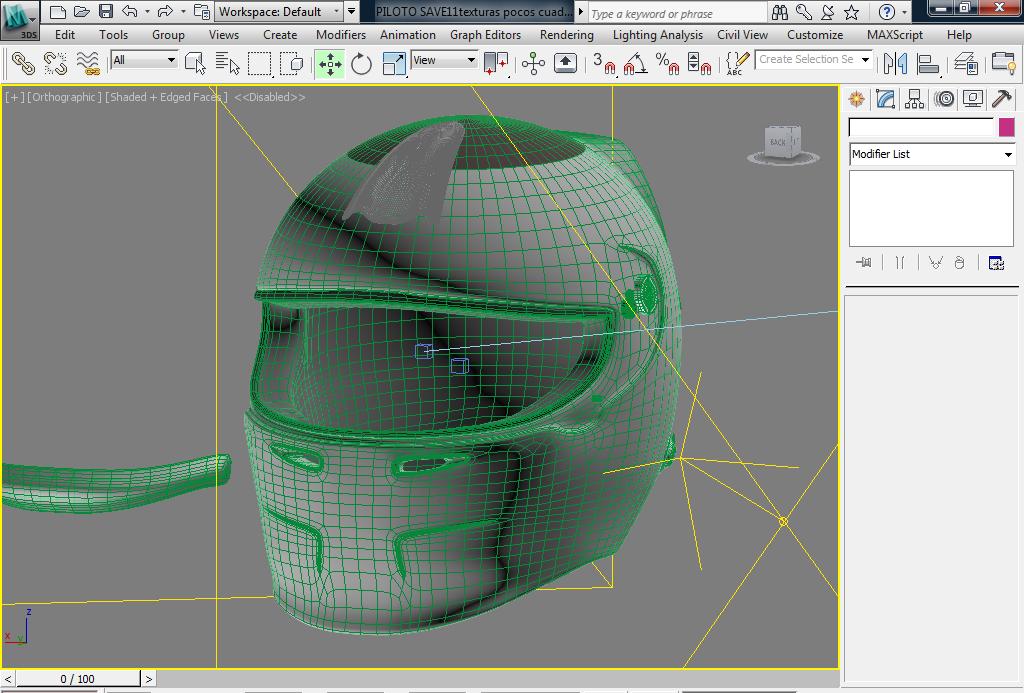
Task: Open the View reference coordinate system dropdown
Action: tap(445, 61)
